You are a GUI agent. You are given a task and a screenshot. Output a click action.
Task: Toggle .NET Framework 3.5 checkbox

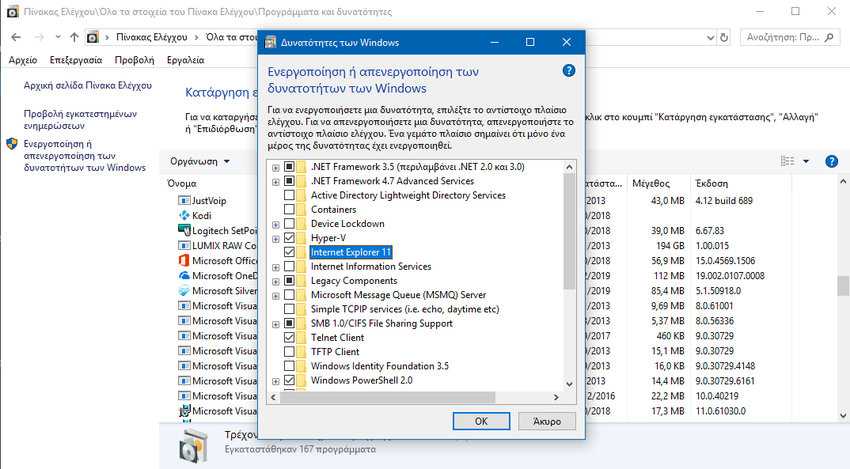pyautogui.click(x=289, y=166)
